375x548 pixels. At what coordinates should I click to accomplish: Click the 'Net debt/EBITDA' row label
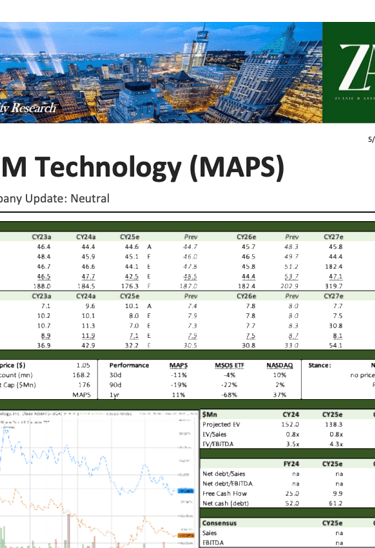(228, 484)
